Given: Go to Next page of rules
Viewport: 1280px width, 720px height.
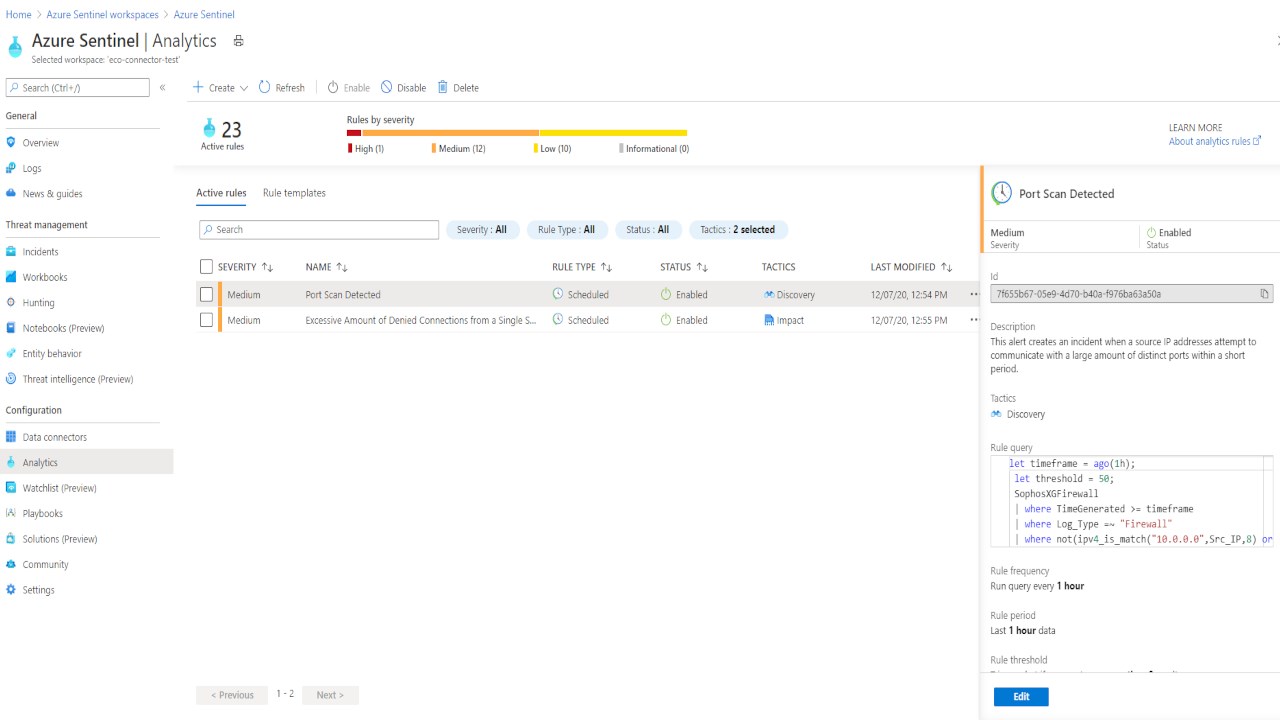Looking at the screenshot, I should [x=330, y=695].
